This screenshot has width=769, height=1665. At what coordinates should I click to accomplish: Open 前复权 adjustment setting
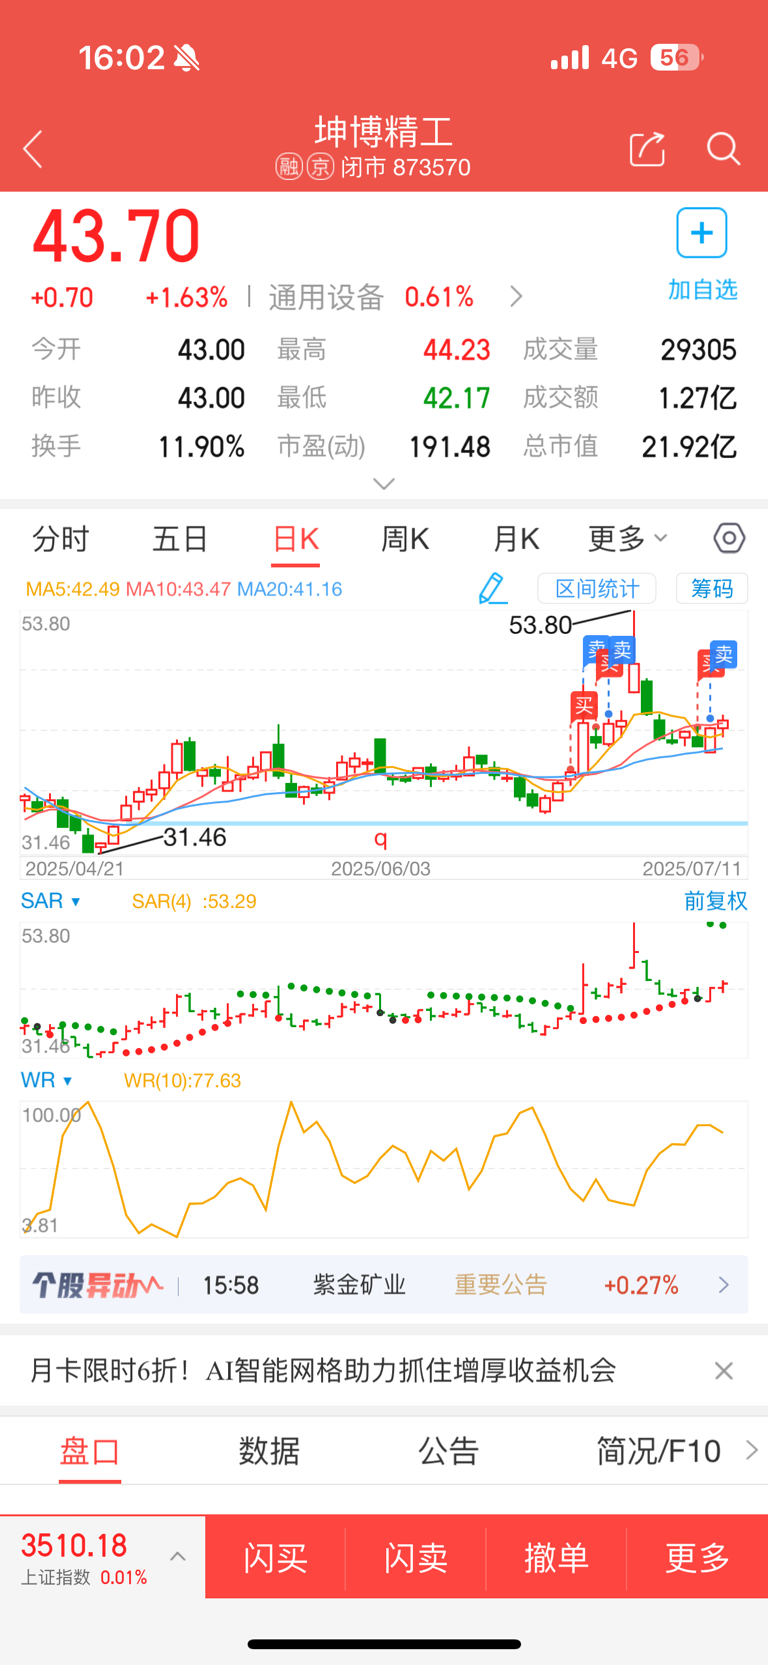[x=715, y=901]
